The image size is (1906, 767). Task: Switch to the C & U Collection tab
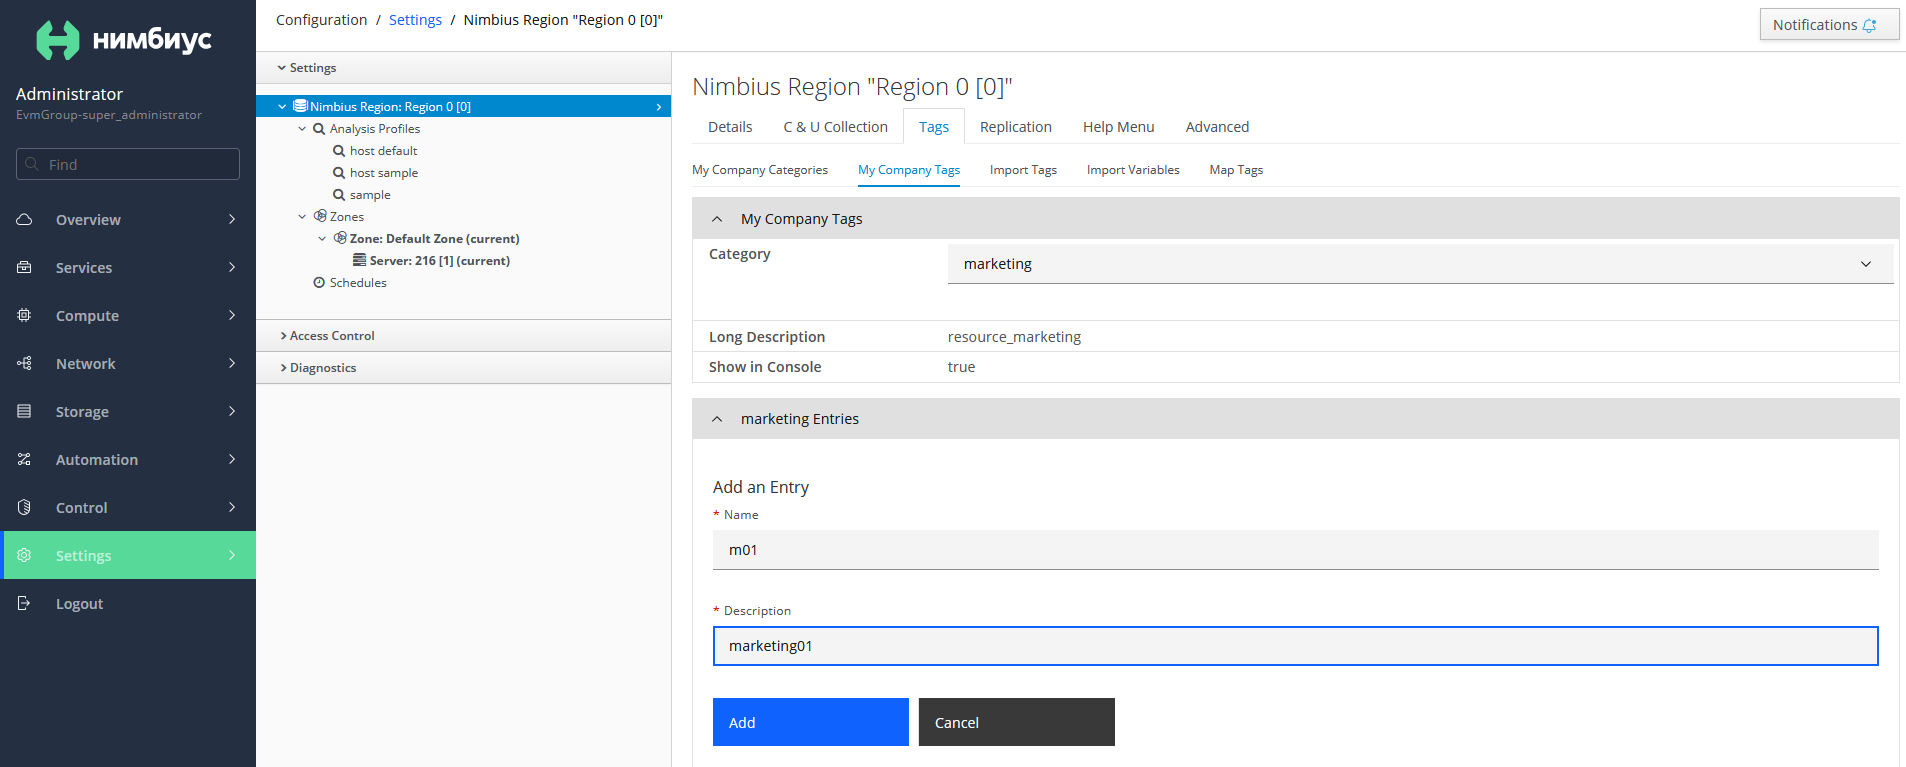836,127
